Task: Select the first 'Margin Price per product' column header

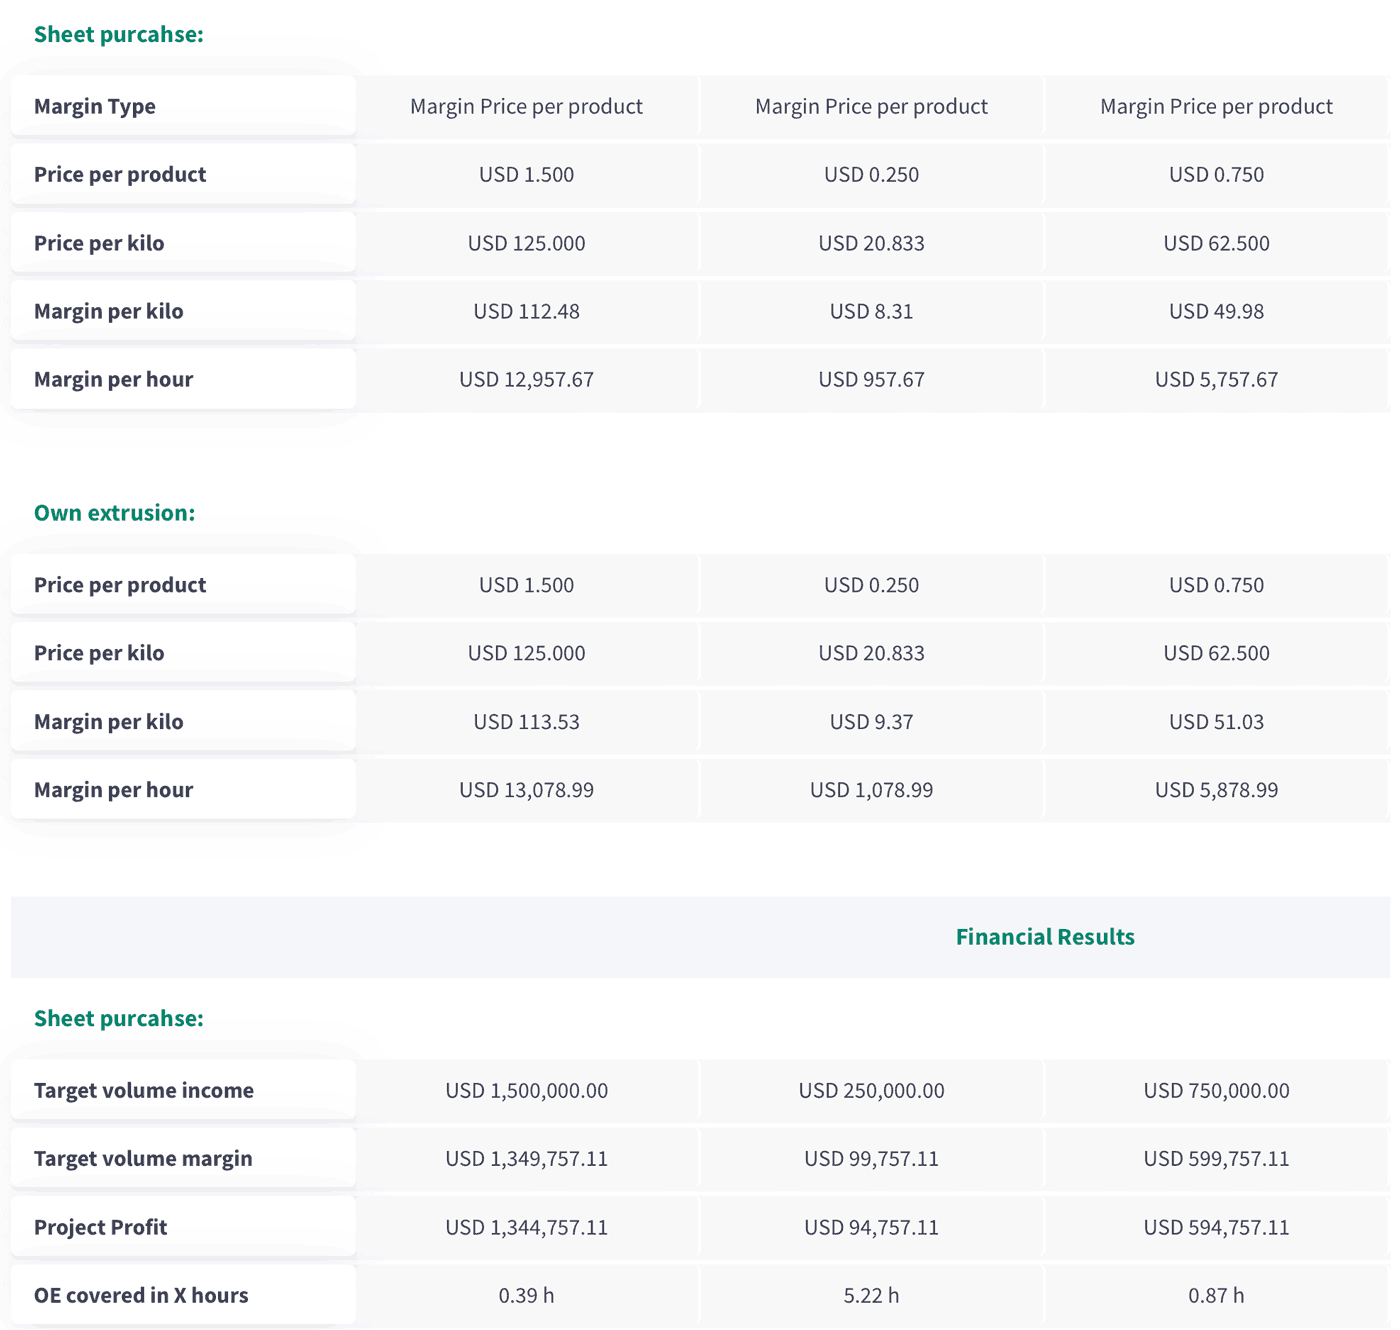Action: [x=526, y=106]
